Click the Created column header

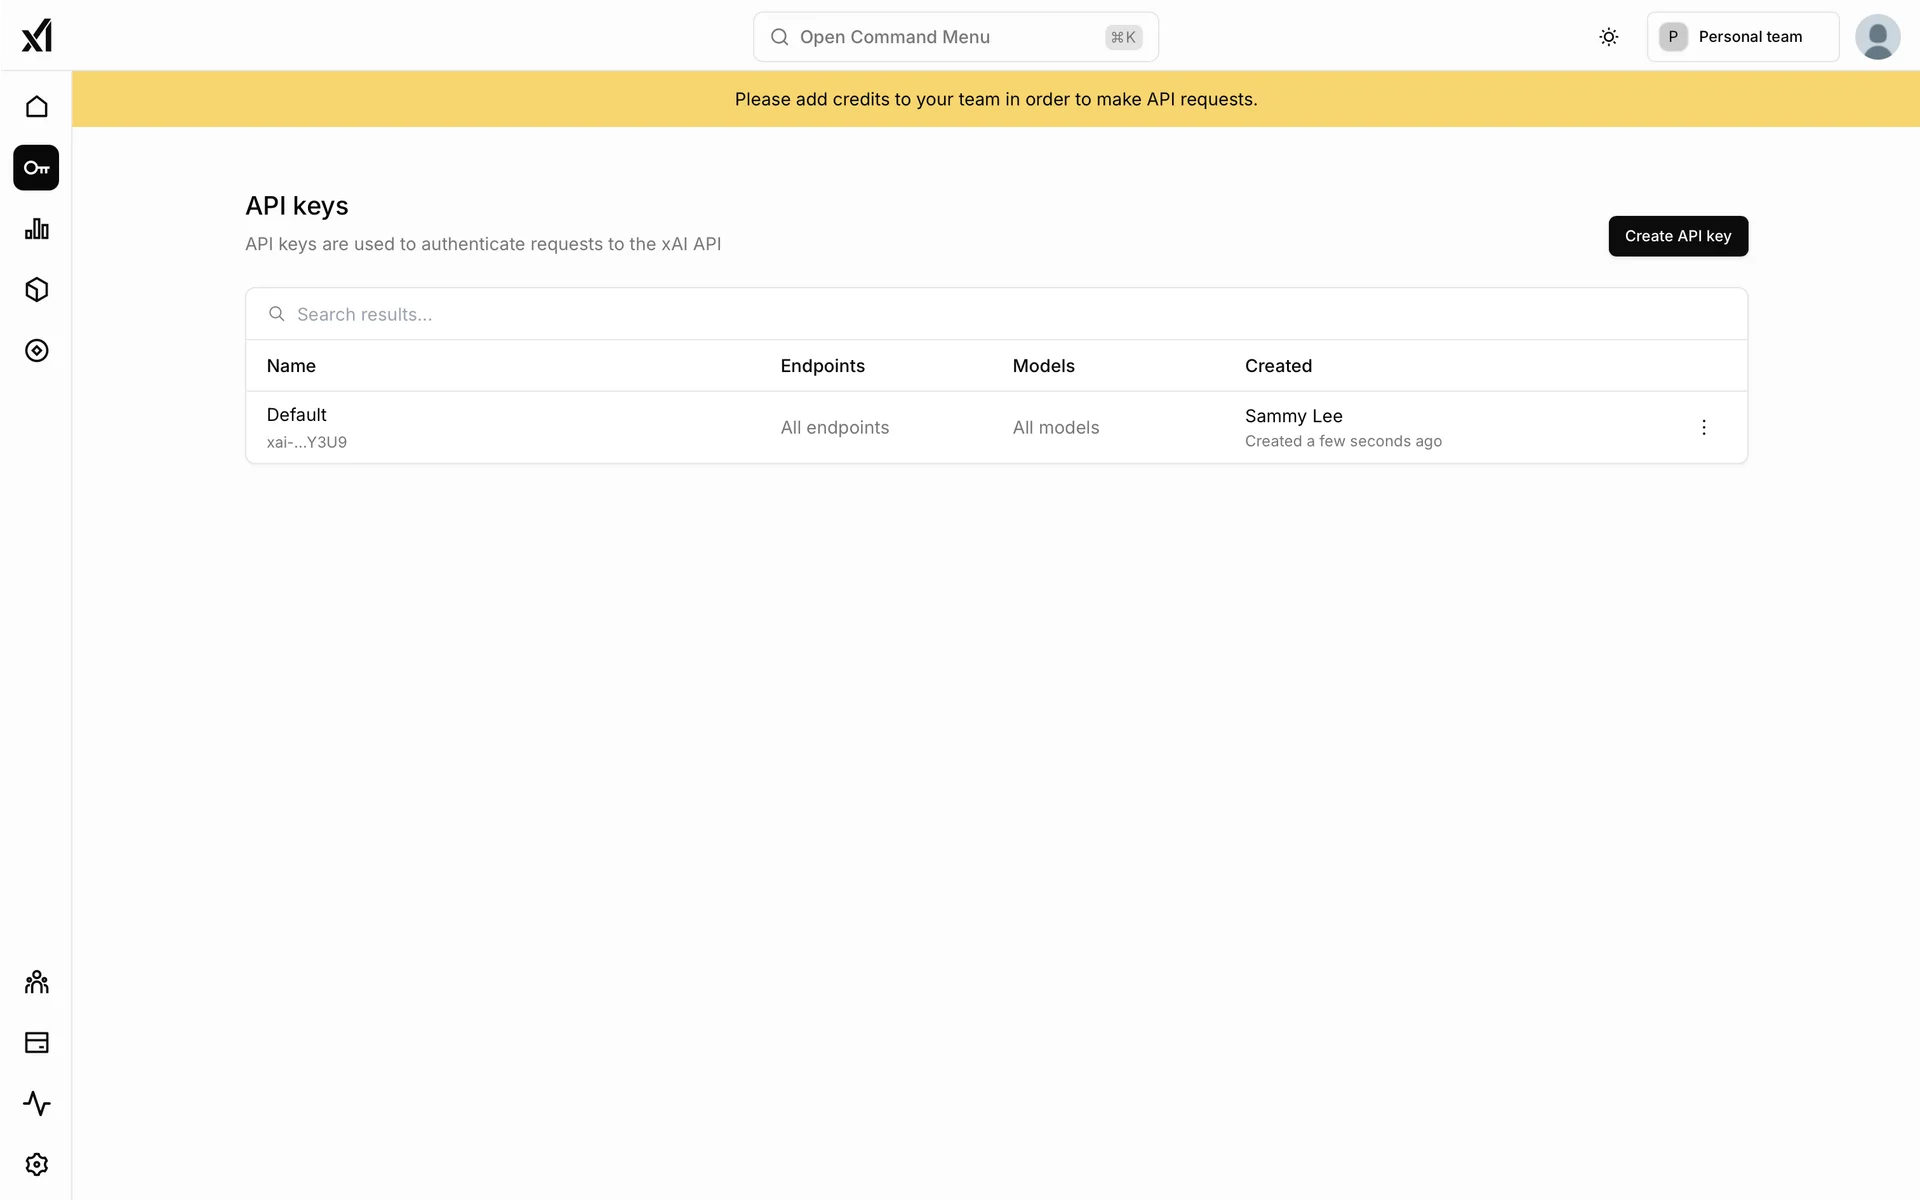tap(1278, 366)
